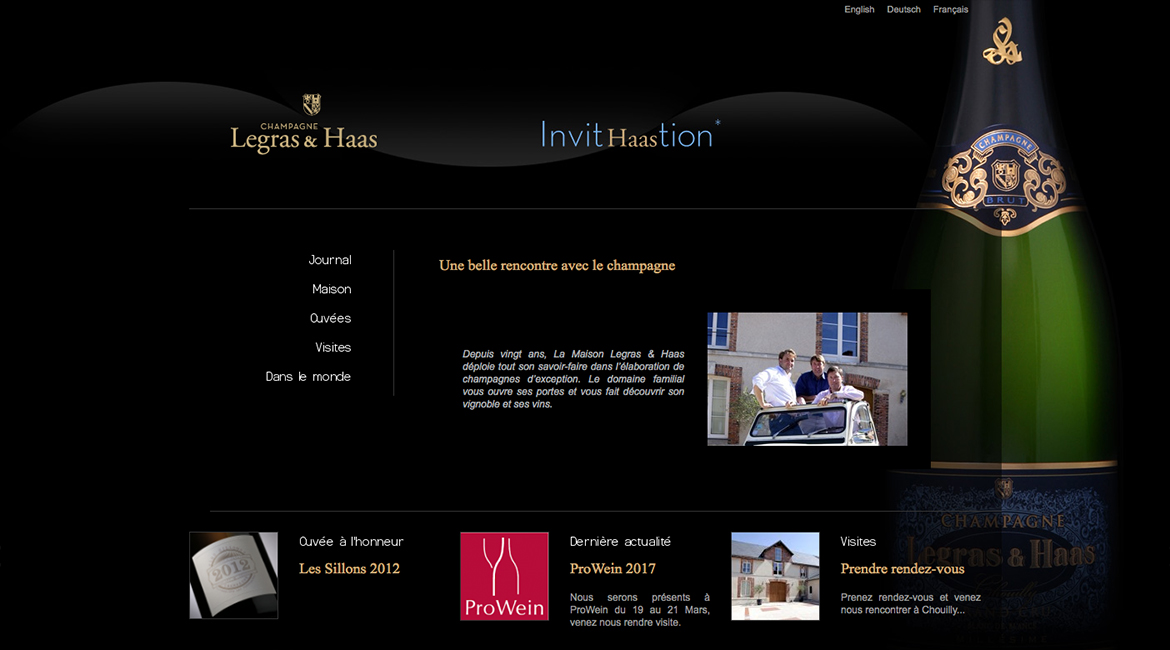Image resolution: width=1170 pixels, height=650 pixels.
Task: Open the estate house thumbnail for Visites
Action: coord(775,576)
